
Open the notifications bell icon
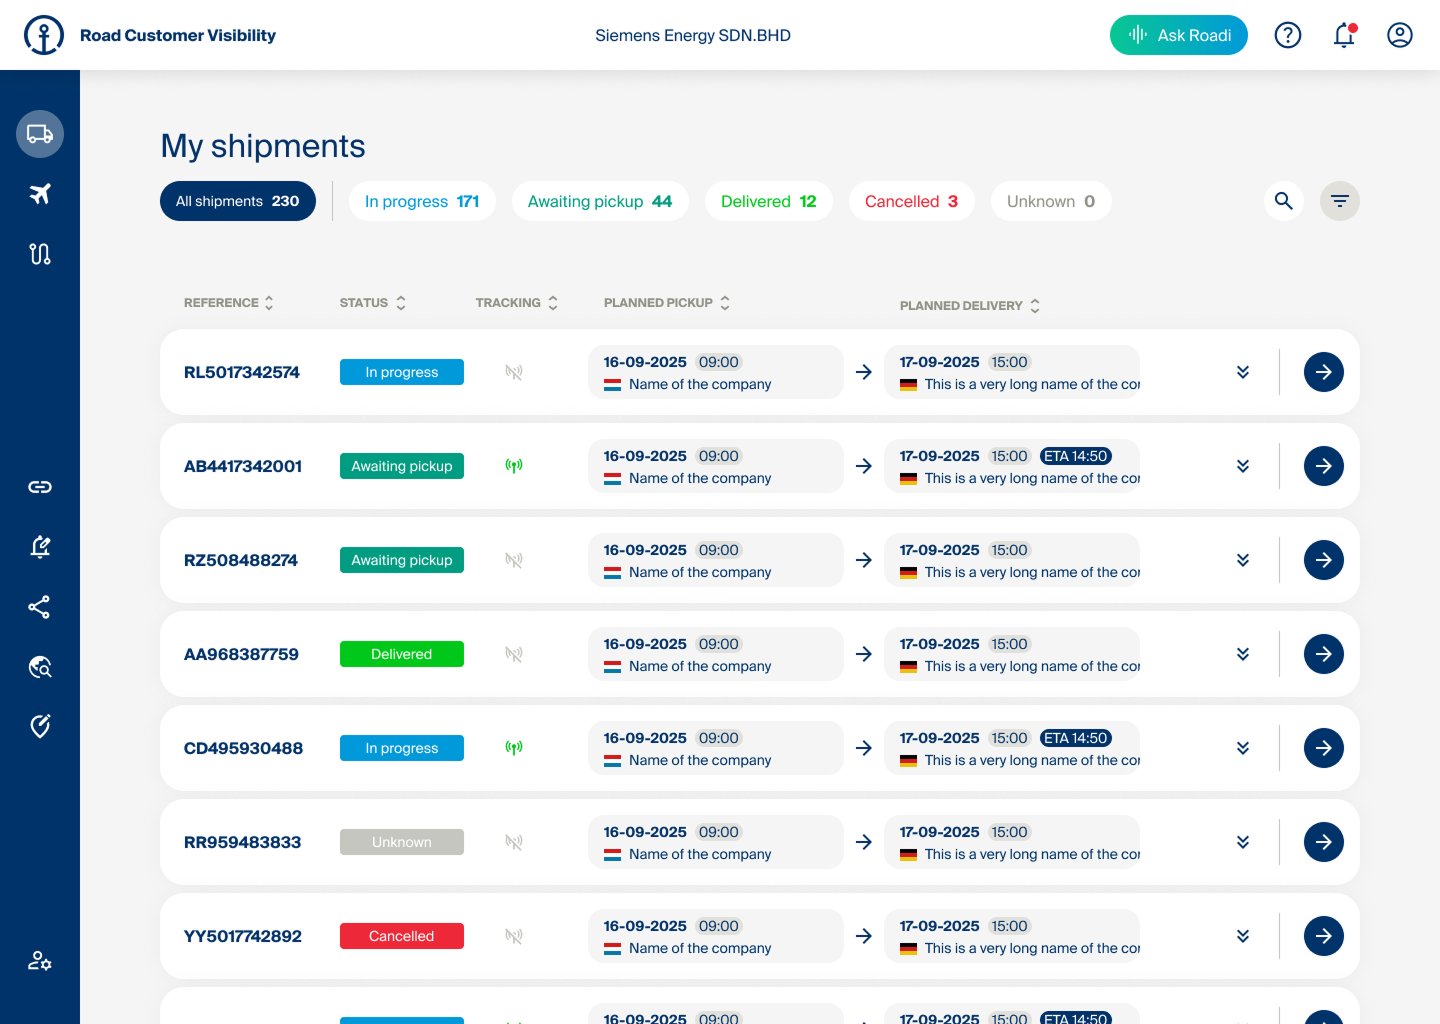pyautogui.click(x=1344, y=36)
